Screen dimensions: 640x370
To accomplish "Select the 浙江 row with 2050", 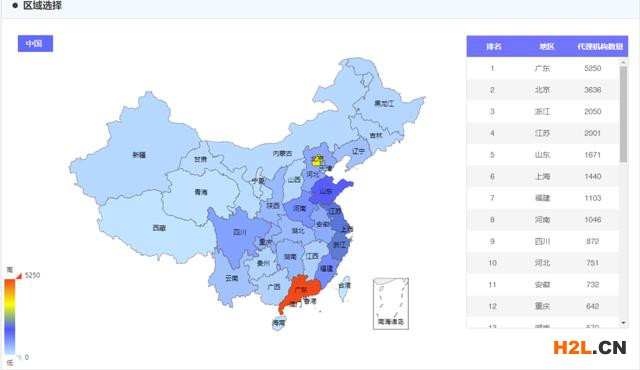I will tap(543, 111).
